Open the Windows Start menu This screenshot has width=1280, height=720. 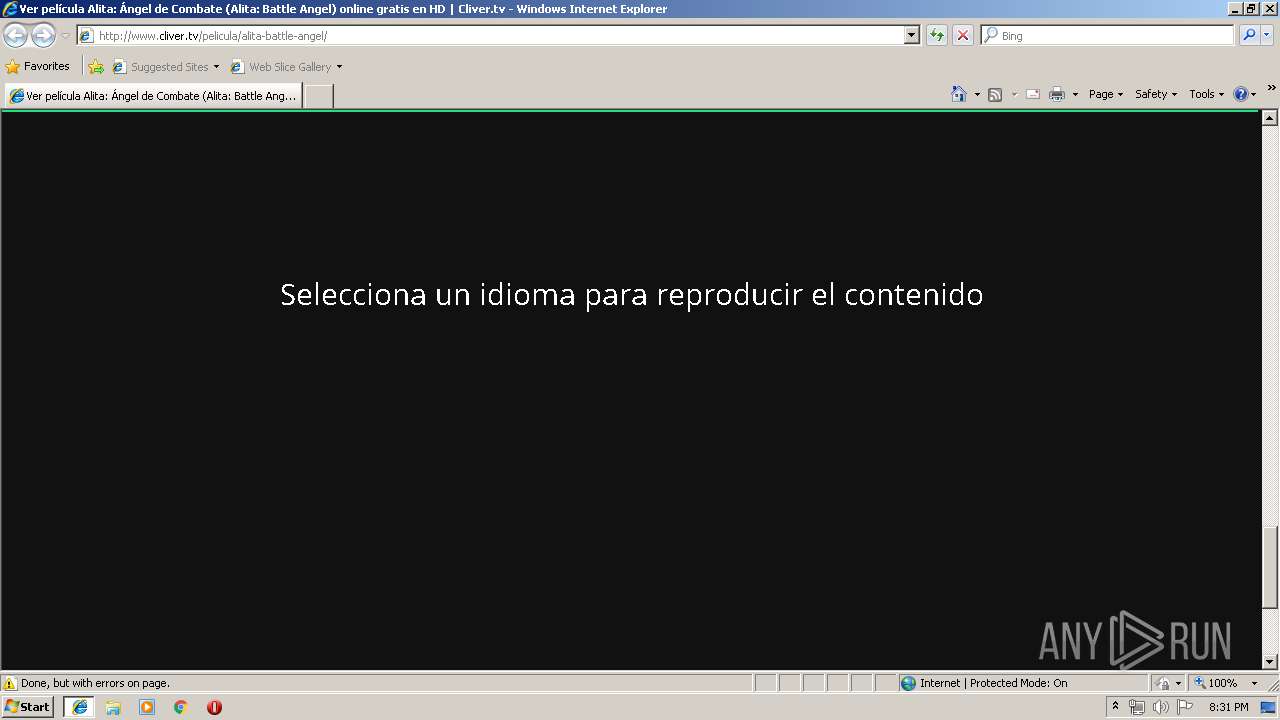tap(28, 707)
